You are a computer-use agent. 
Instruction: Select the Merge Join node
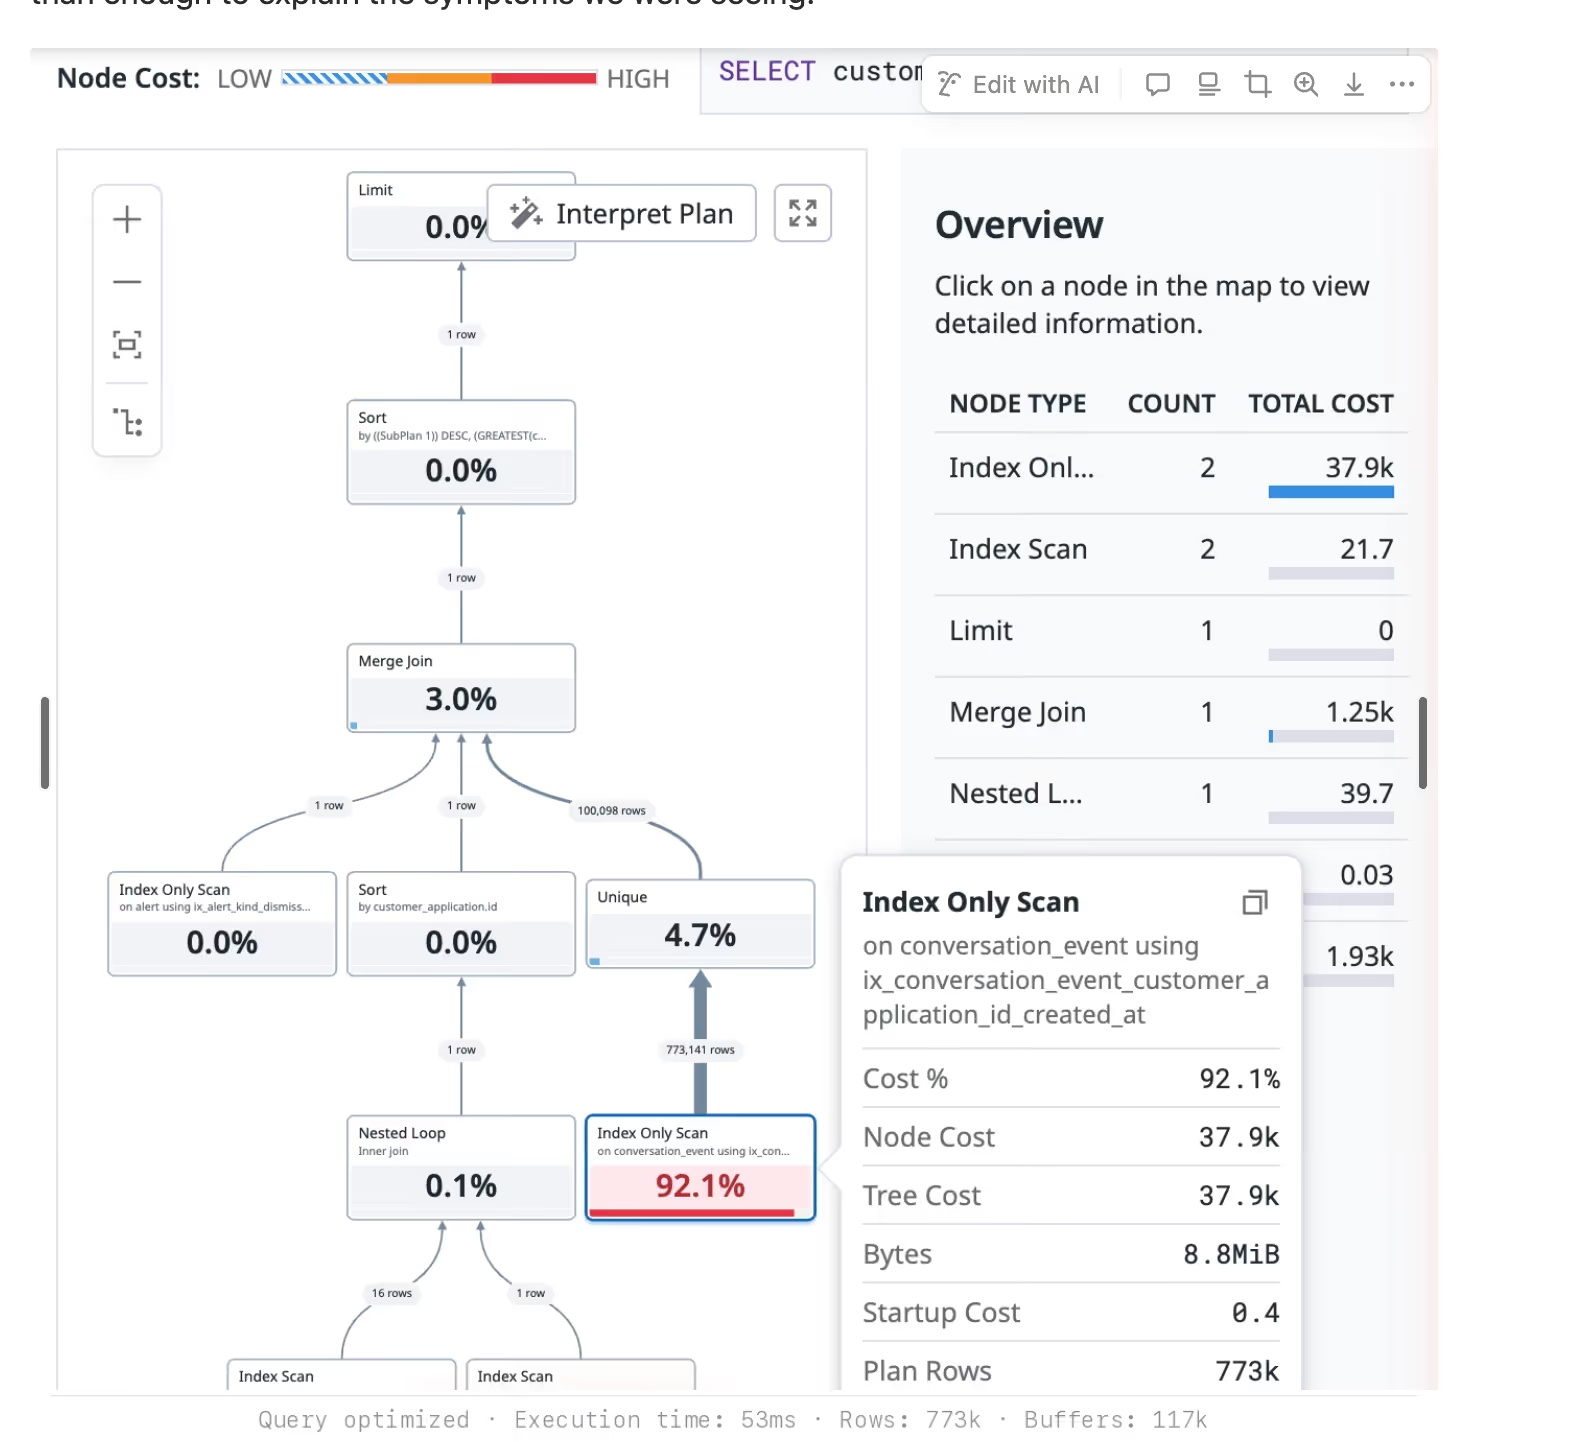coord(461,688)
